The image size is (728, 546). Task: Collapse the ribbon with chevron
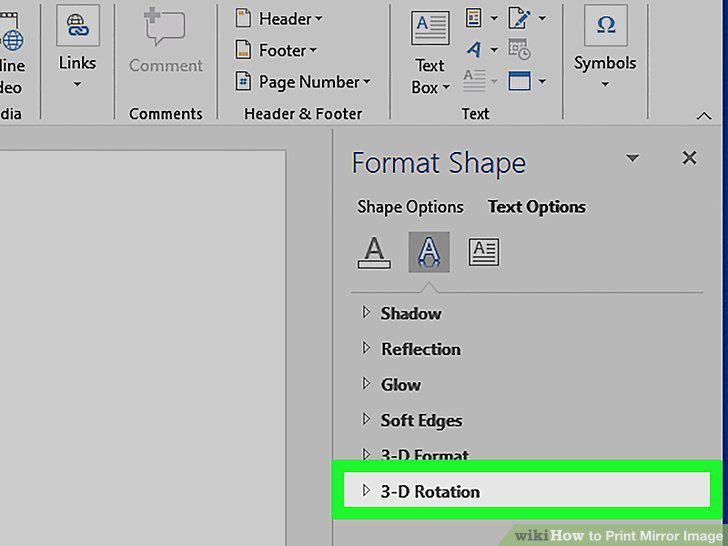click(x=704, y=116)
